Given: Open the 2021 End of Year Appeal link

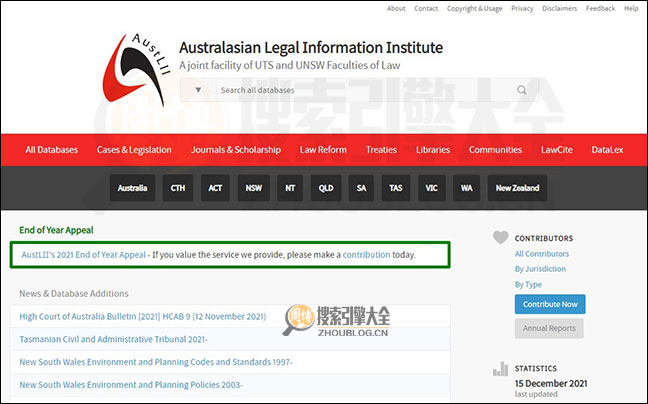Looking at the screenshot, I should [83, 255].
